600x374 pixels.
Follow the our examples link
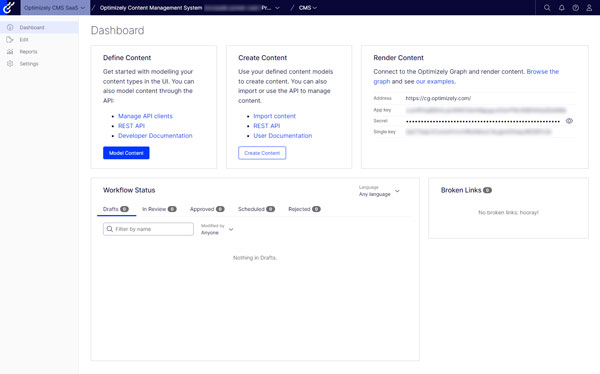[x=435, y=82]
